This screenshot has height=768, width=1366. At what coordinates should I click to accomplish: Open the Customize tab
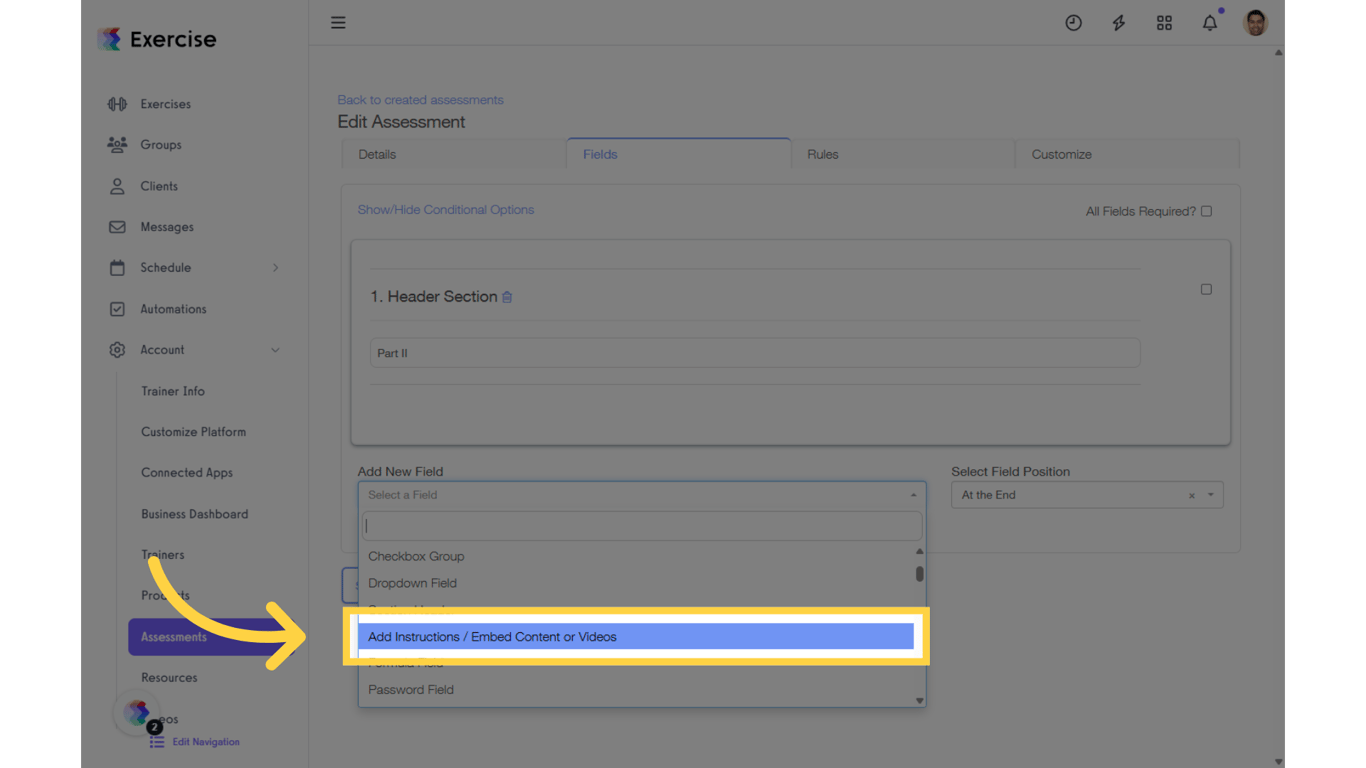[x=1060, y=154]
